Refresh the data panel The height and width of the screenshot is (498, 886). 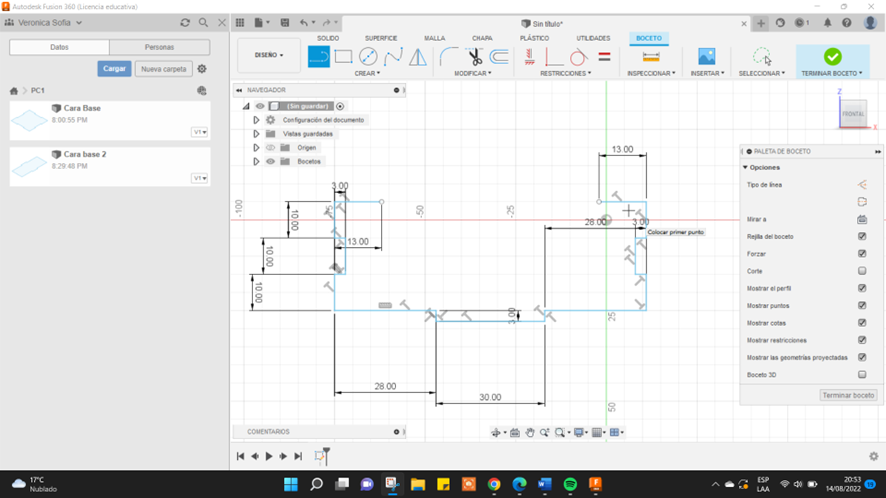[x=185, y=23]
